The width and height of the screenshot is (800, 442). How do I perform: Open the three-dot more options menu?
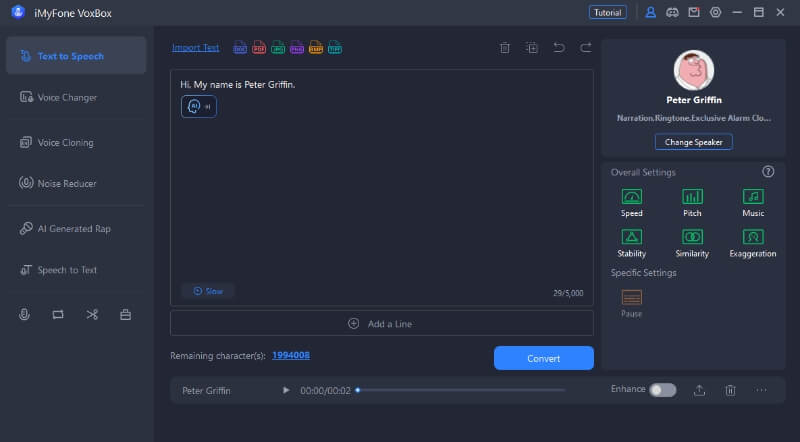tap(761, 390)
